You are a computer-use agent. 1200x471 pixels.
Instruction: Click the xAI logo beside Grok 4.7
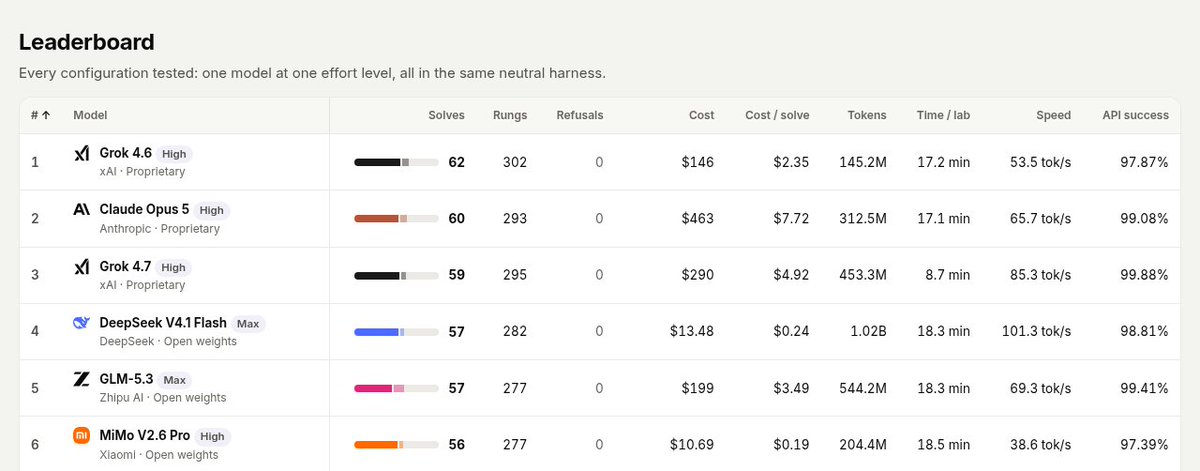coord(82,267)
